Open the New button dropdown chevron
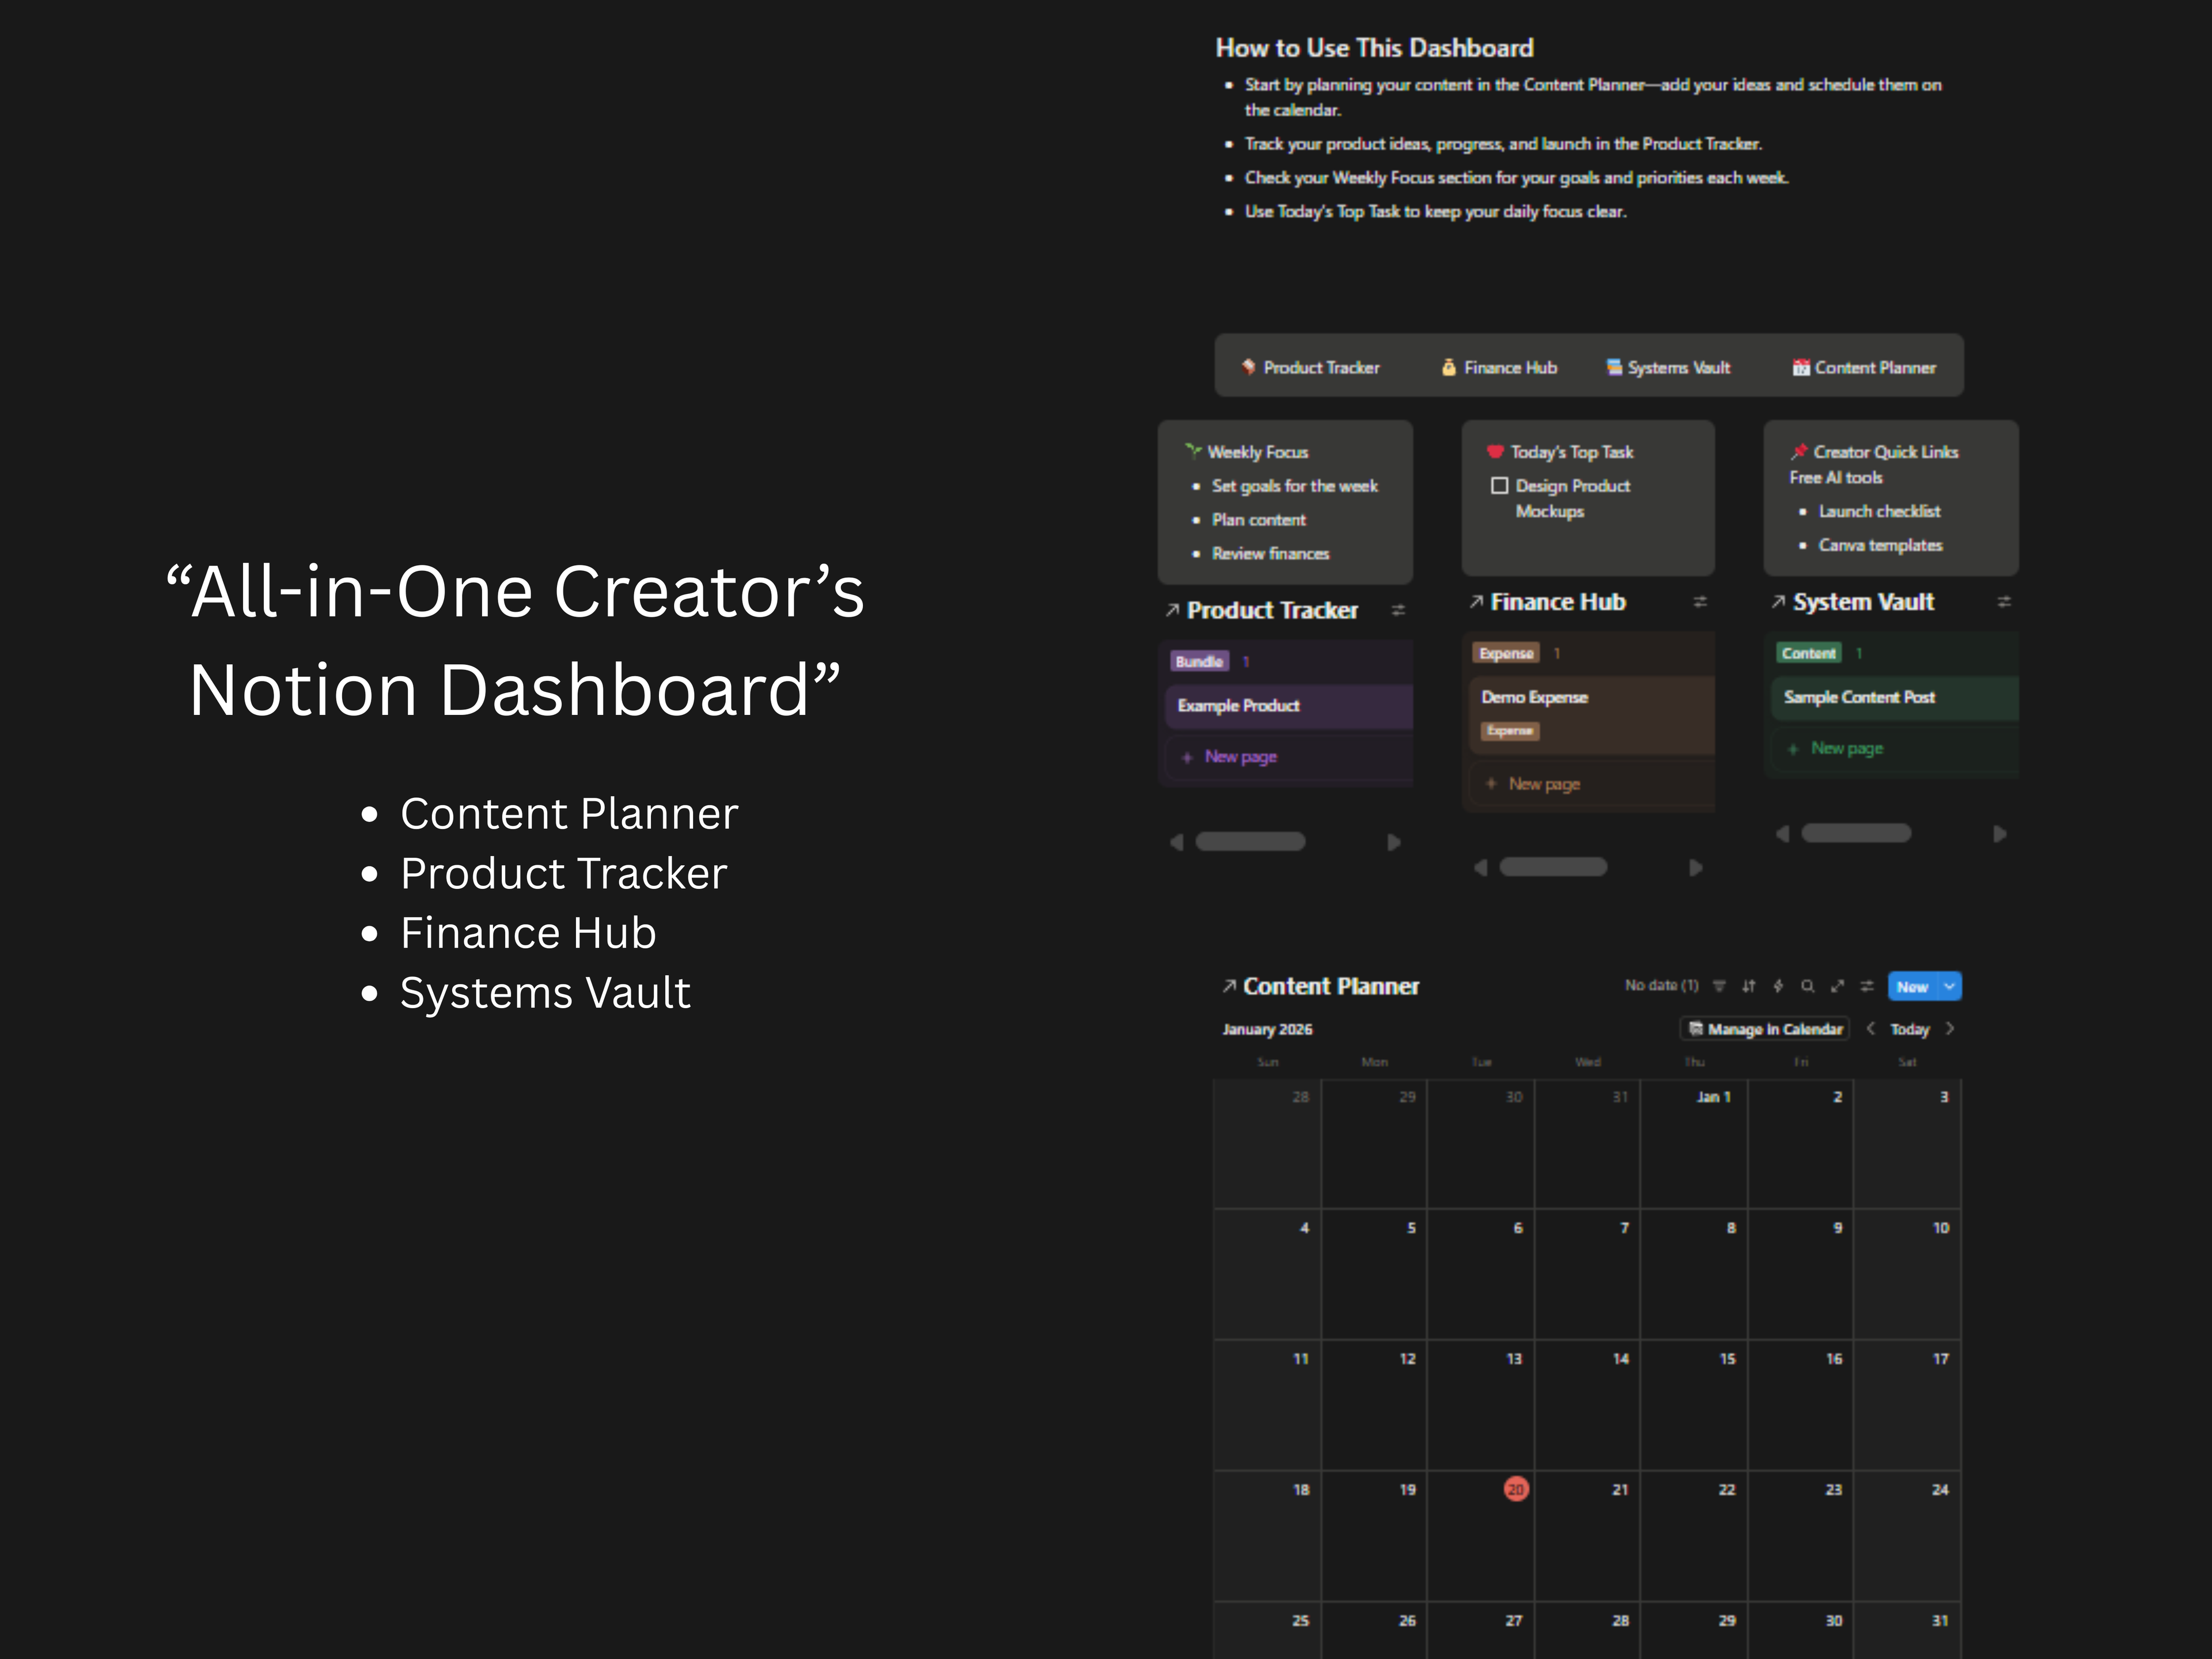2212x1659 pixels. click(1949, 986)
